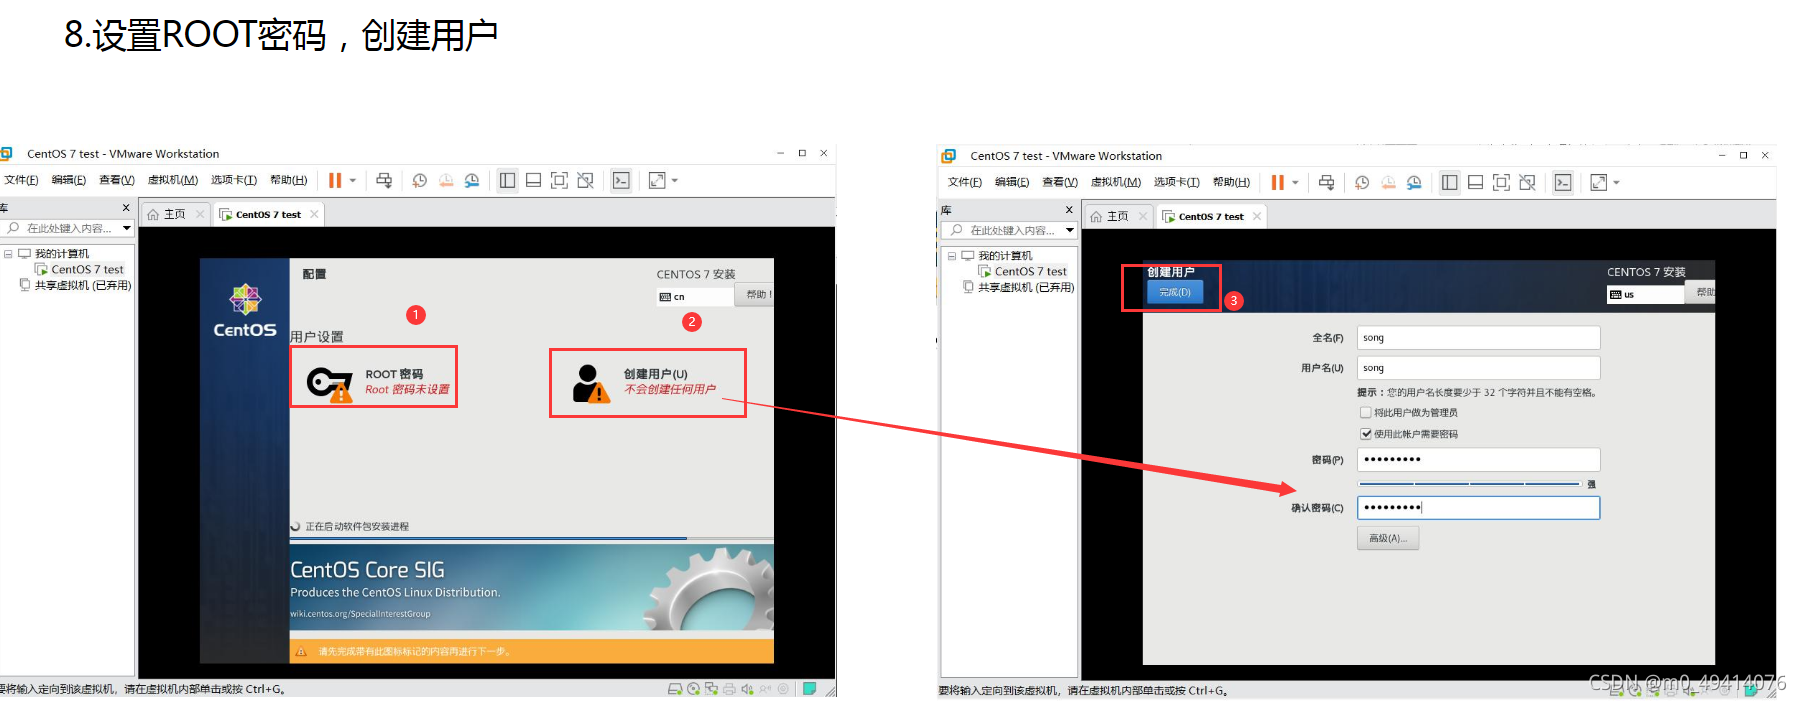Click the installation progress bar
The width and height of the screenshot is (1802, 703).
tap(531, 538)
